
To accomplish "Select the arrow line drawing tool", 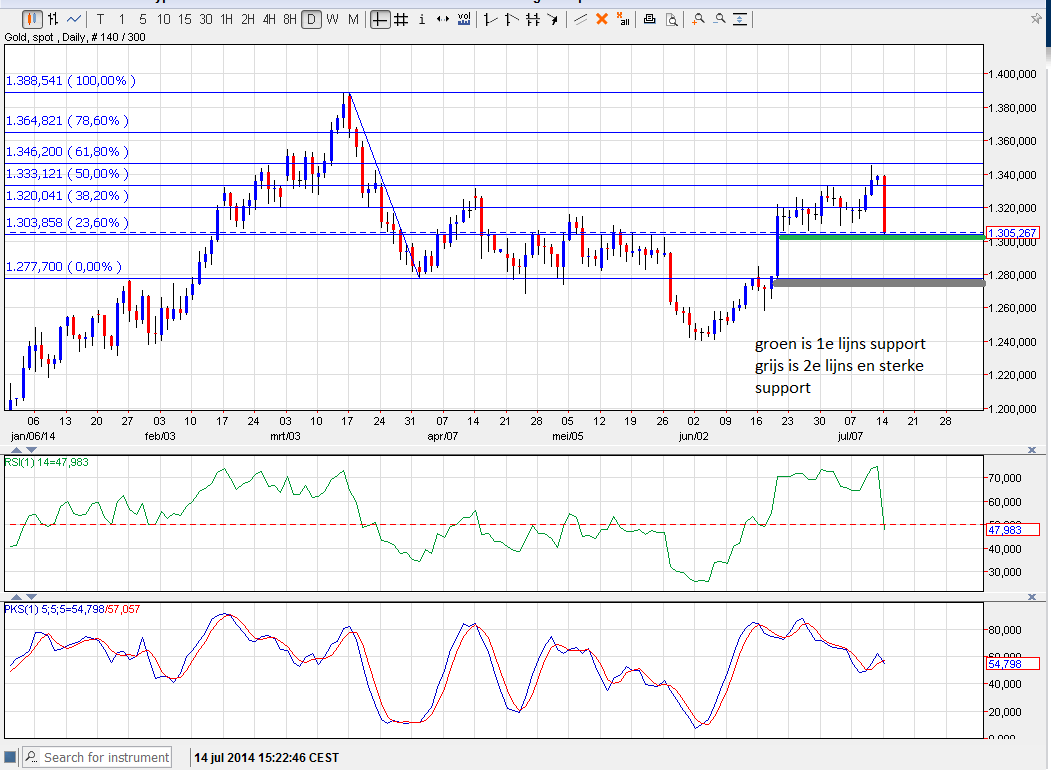I will coord(553,19).
